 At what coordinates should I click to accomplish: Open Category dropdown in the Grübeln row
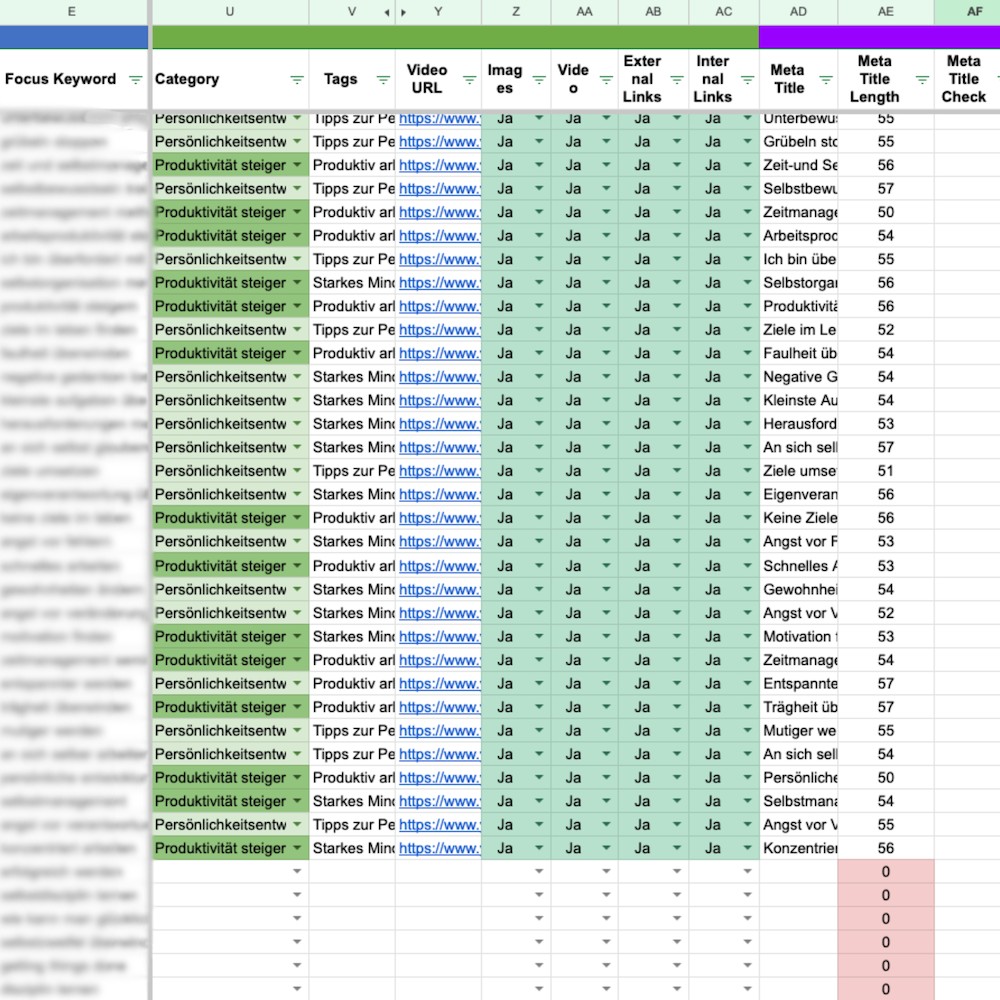click(x=297, y=142)
